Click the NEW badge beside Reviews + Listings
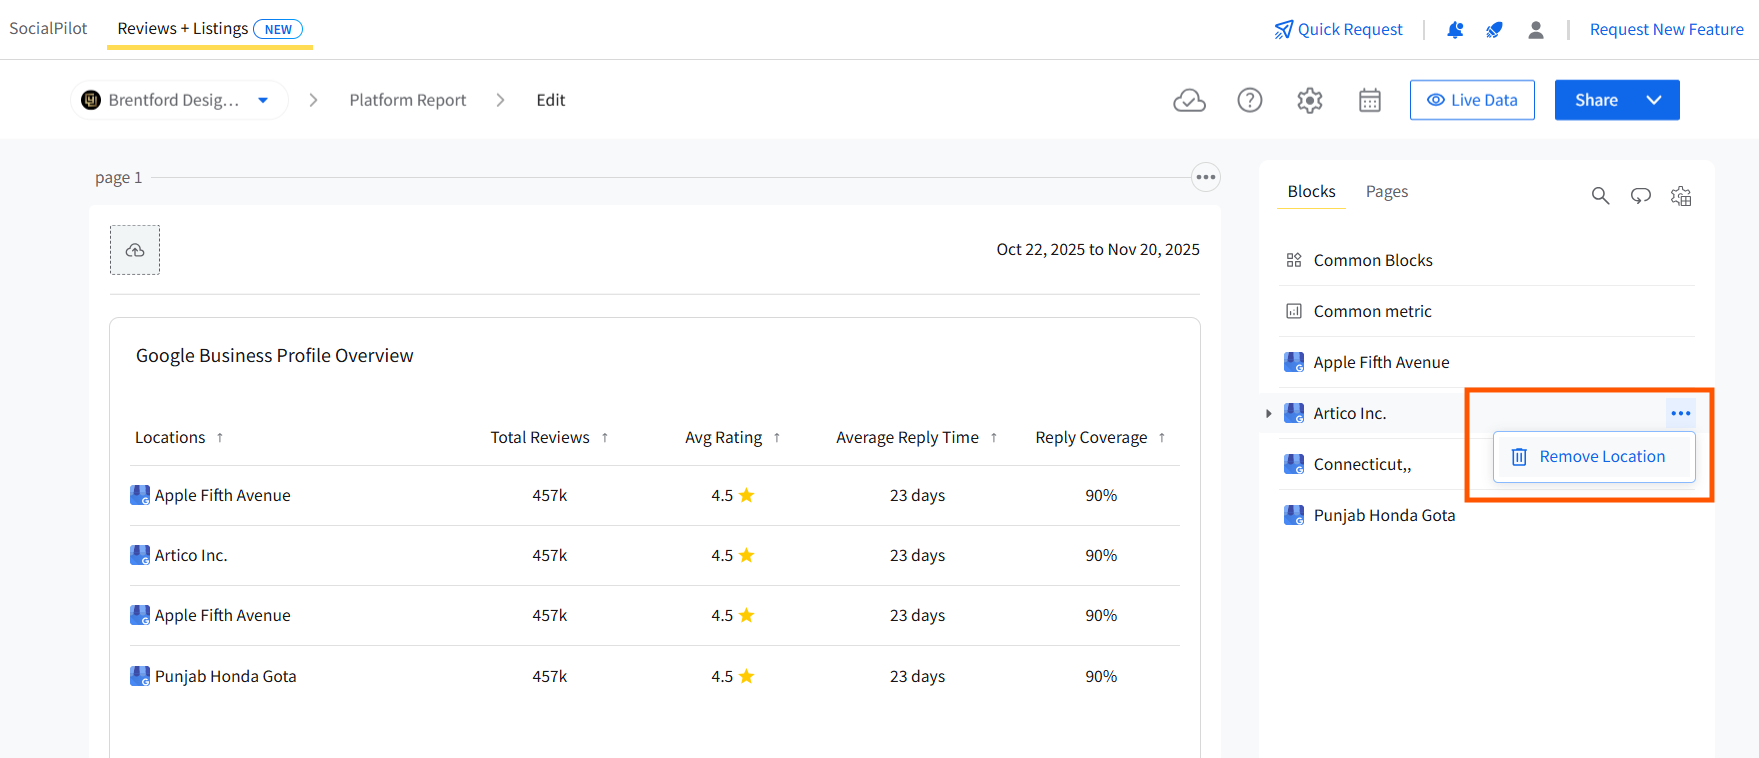The width and height of the screenshot is (1759, 758). pyautogui.click(x=278, y=29)
